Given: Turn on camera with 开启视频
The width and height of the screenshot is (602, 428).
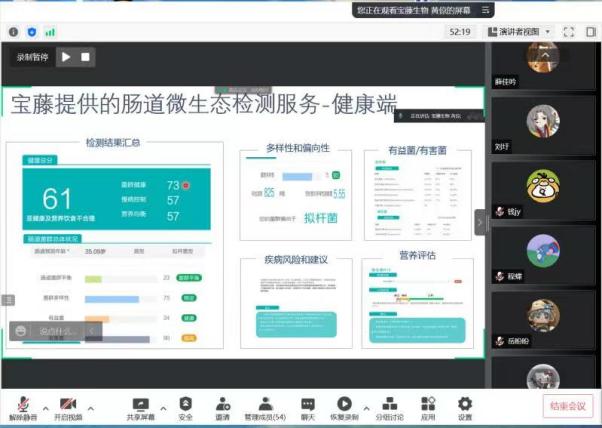Looking at the screenshot, I should tap(67, 403).
